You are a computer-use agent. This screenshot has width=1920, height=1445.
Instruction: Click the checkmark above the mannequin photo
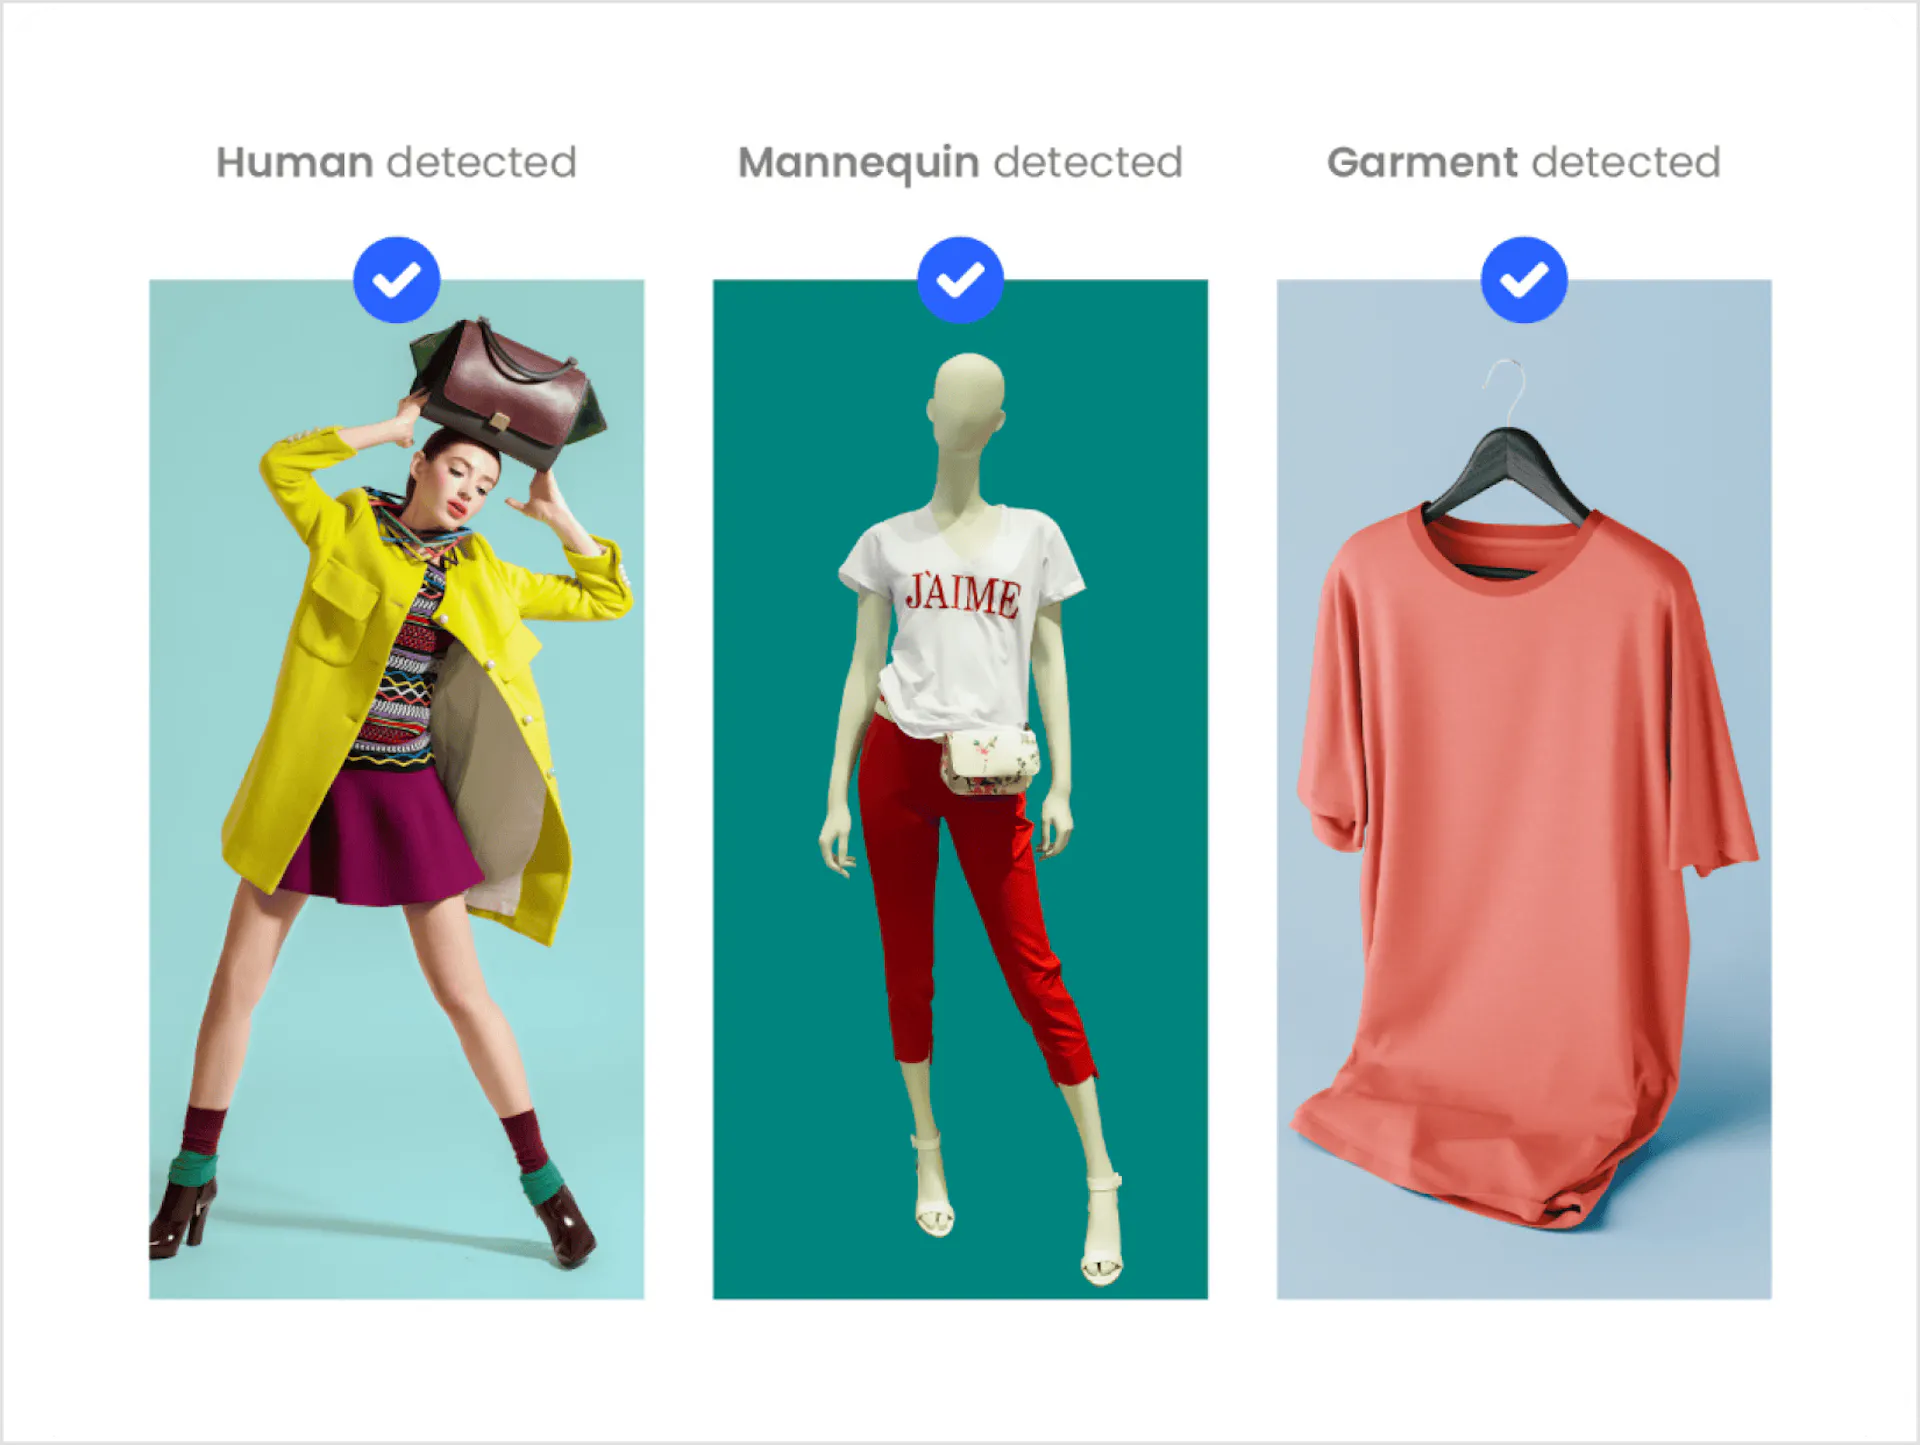click(x=960, y=280)
